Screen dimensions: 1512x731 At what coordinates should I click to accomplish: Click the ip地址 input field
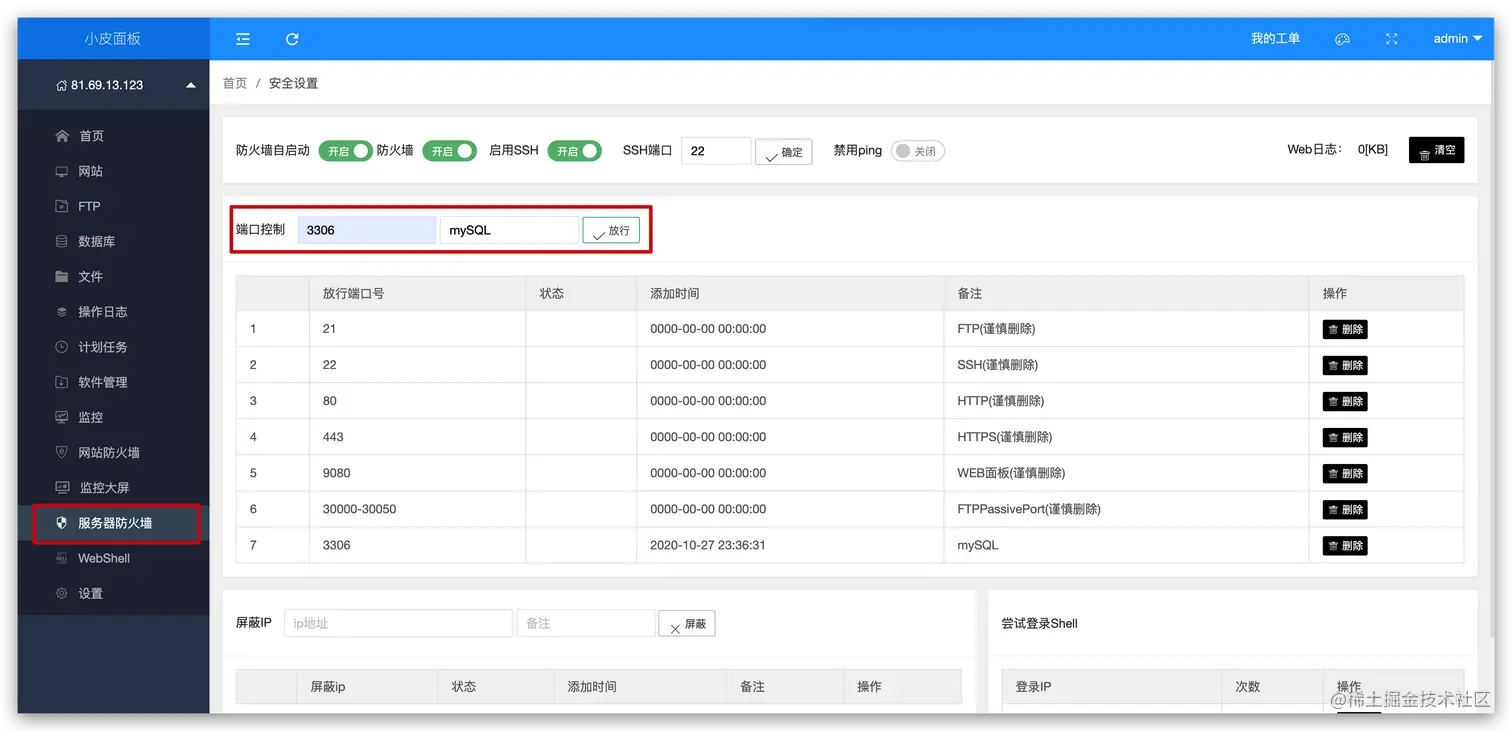pos(399,623)
